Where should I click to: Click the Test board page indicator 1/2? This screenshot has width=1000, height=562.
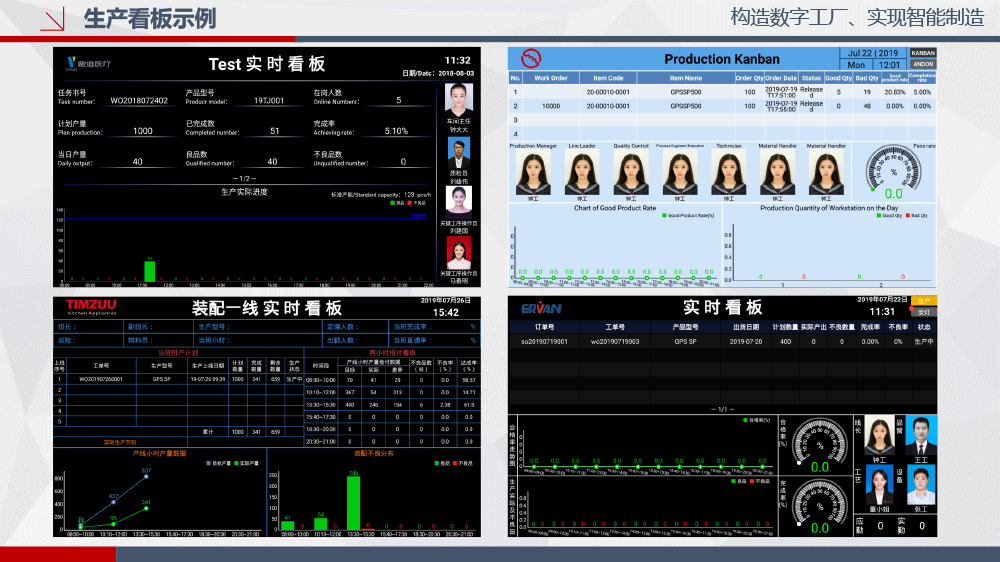tap(244, 179)
